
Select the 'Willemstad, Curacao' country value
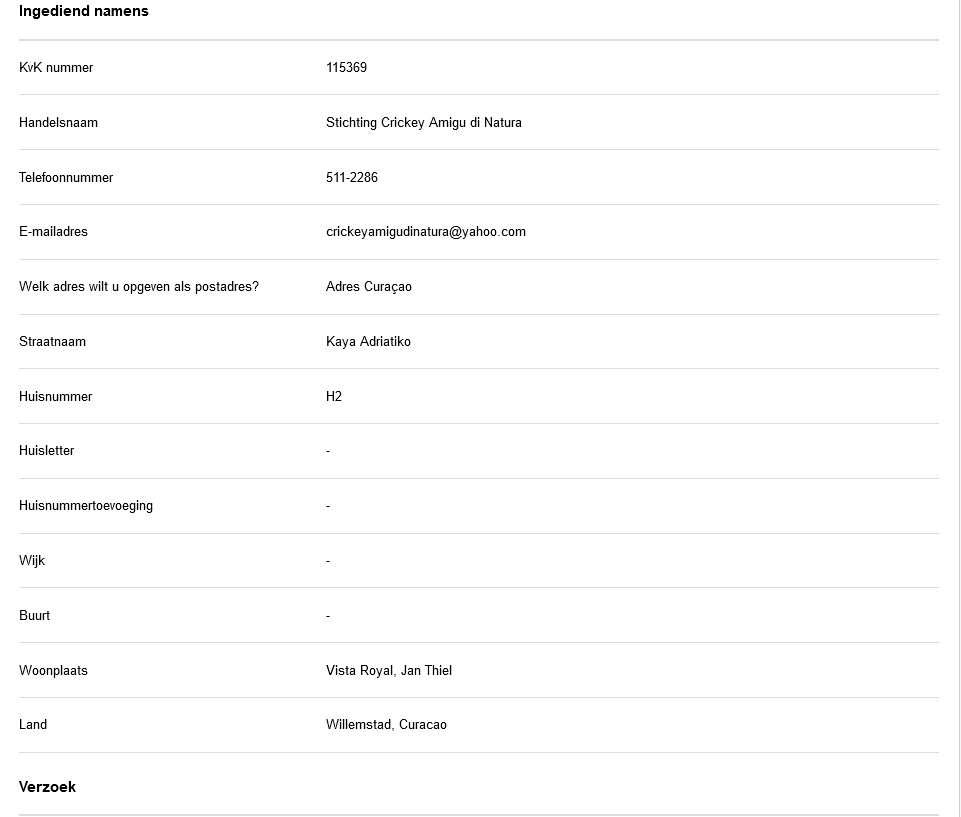(x=386, y=725)
